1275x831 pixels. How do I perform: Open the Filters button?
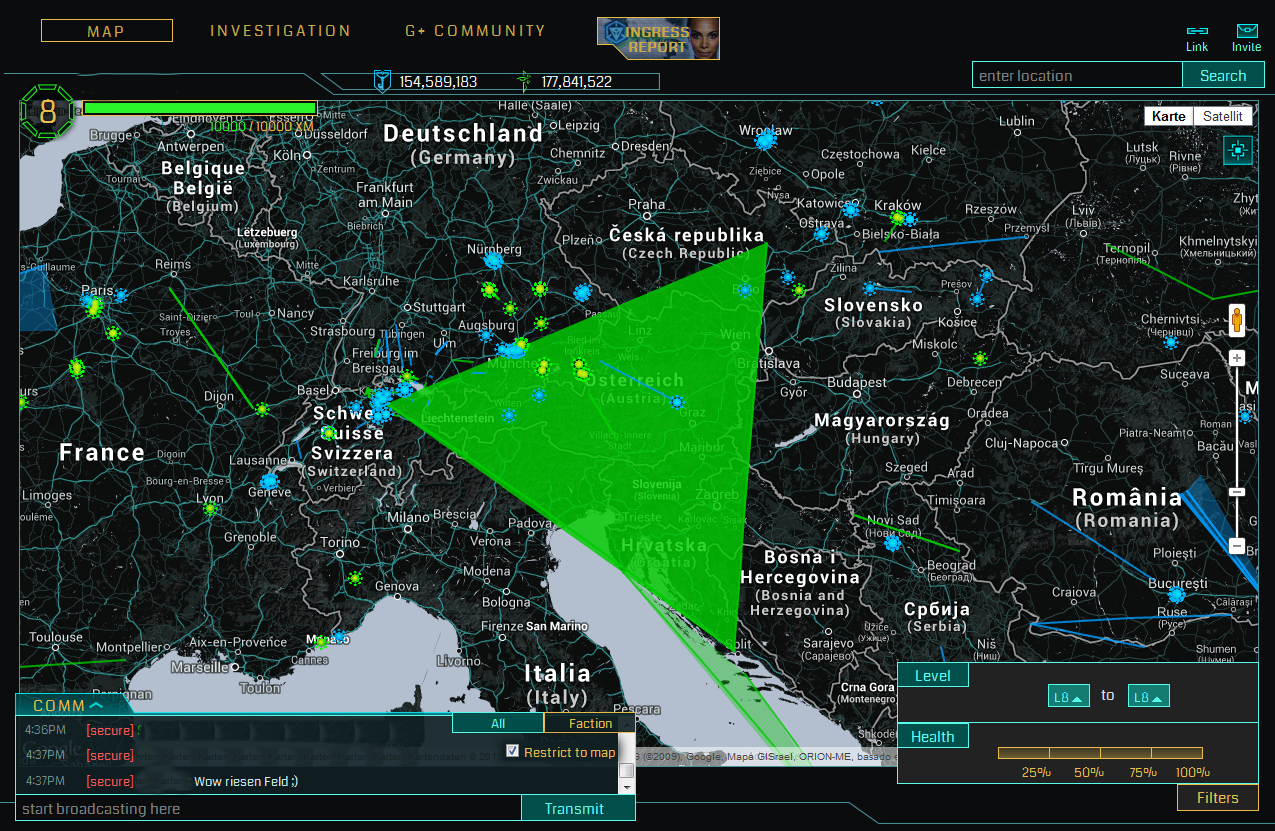(1217, 797)
